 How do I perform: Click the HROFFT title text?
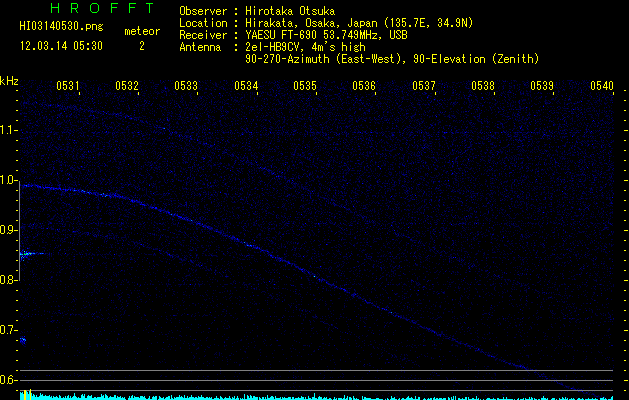(x=103, y=8)
